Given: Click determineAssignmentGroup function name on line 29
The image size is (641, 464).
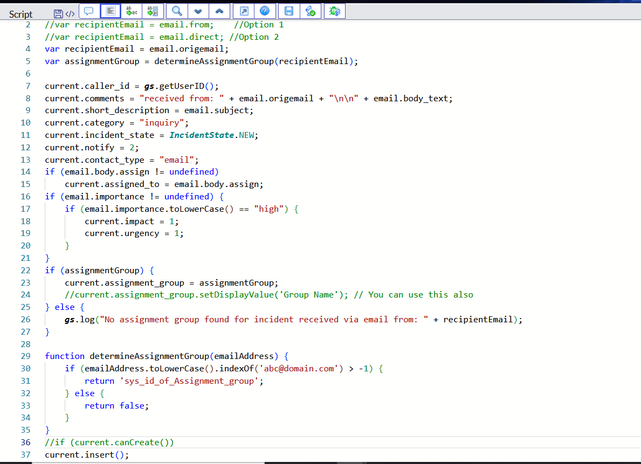Looking at the screenshot, I should (x=149, y=356).
